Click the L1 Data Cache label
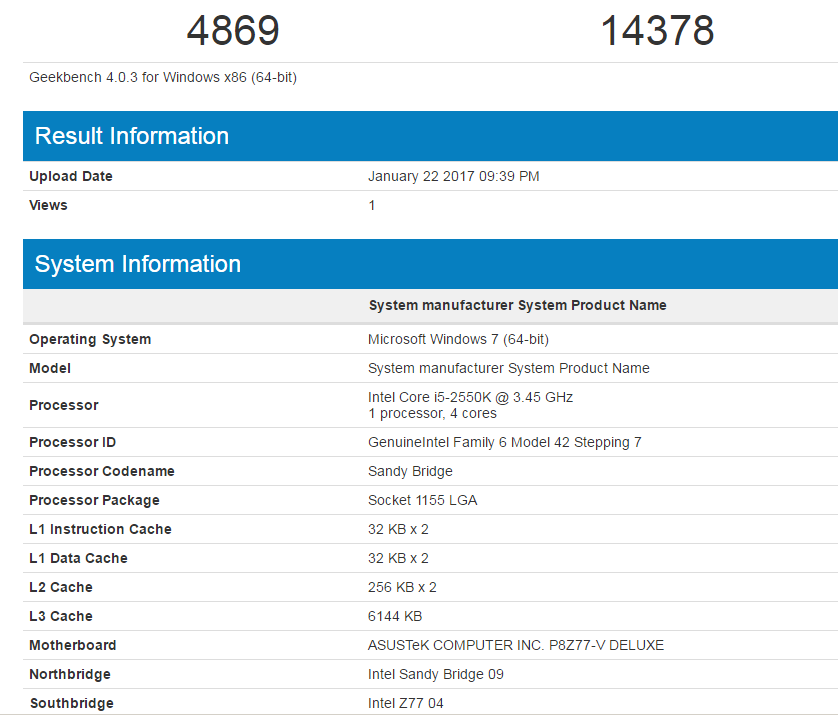The image size is (838, 716). click(x=79, y=558)
